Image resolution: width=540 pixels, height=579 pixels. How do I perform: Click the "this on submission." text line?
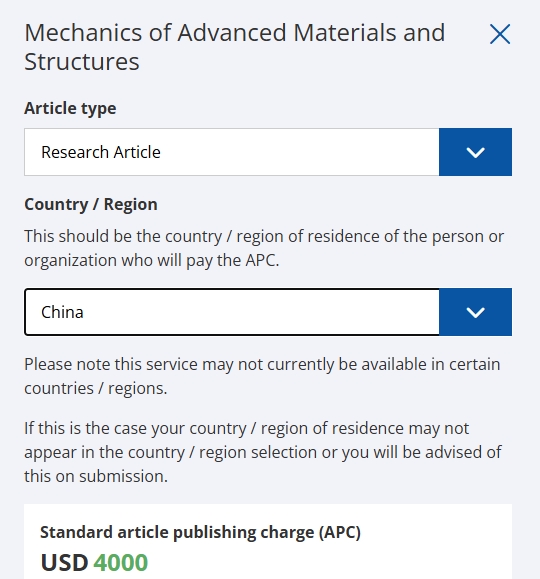tap(96, 476)
